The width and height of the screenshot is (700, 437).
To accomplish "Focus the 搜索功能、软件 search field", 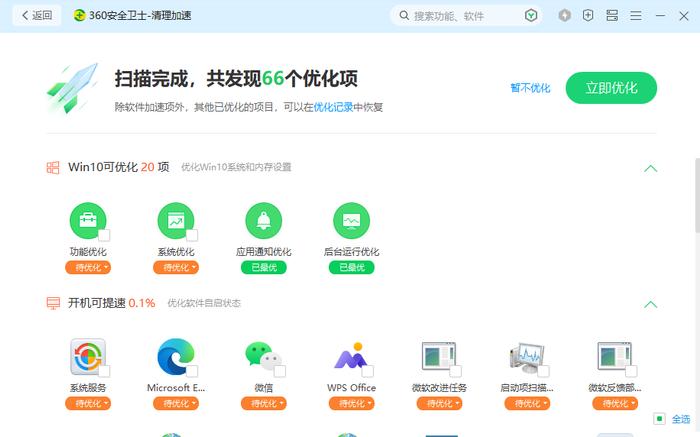I will (x=467, y=16).
